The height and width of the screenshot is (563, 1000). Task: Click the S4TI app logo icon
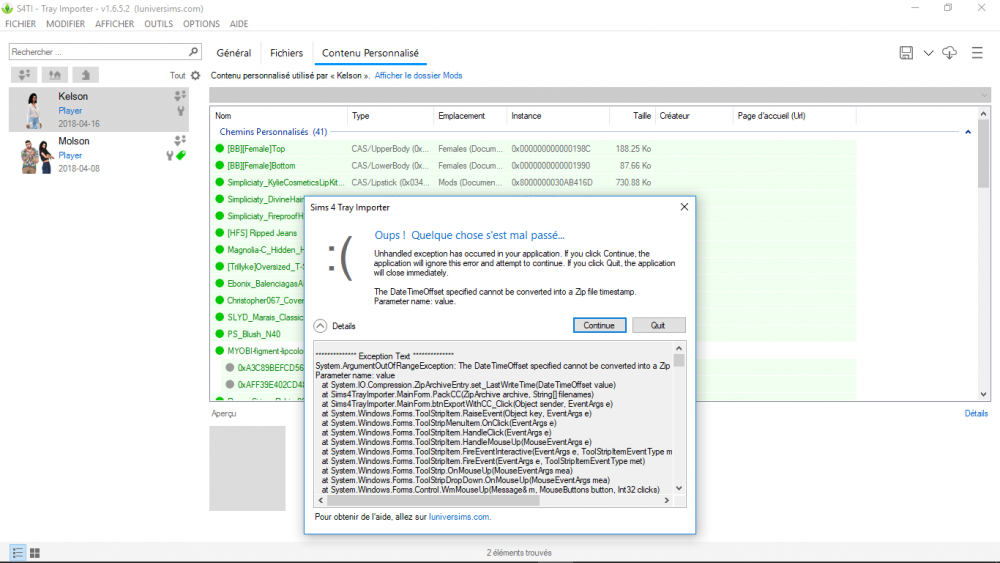(8, 8)
